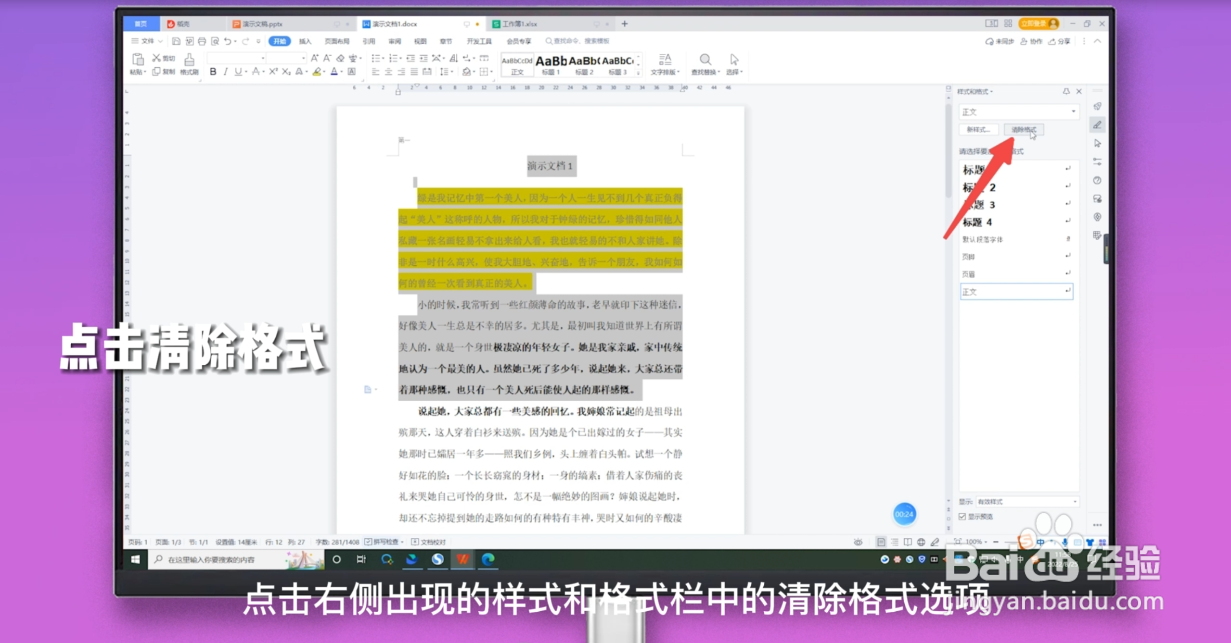Toggle underline formatting
This screenshot has height=643, width=1231.
click(238, 72)
